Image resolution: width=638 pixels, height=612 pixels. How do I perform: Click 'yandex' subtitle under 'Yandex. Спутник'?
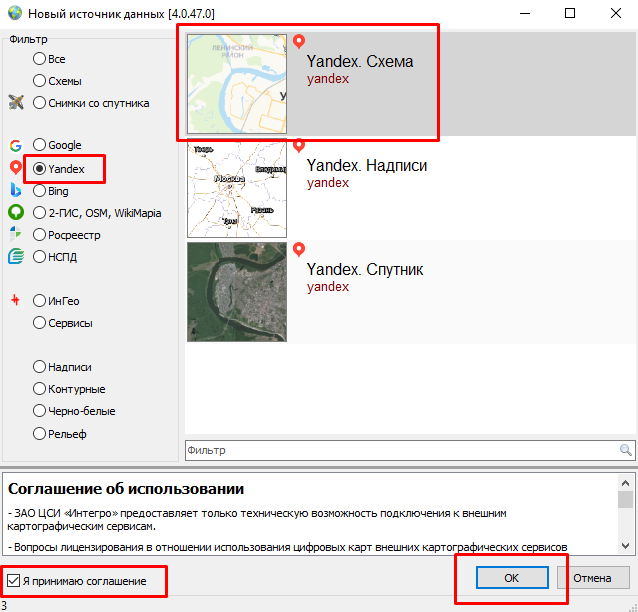coord(328,287)
